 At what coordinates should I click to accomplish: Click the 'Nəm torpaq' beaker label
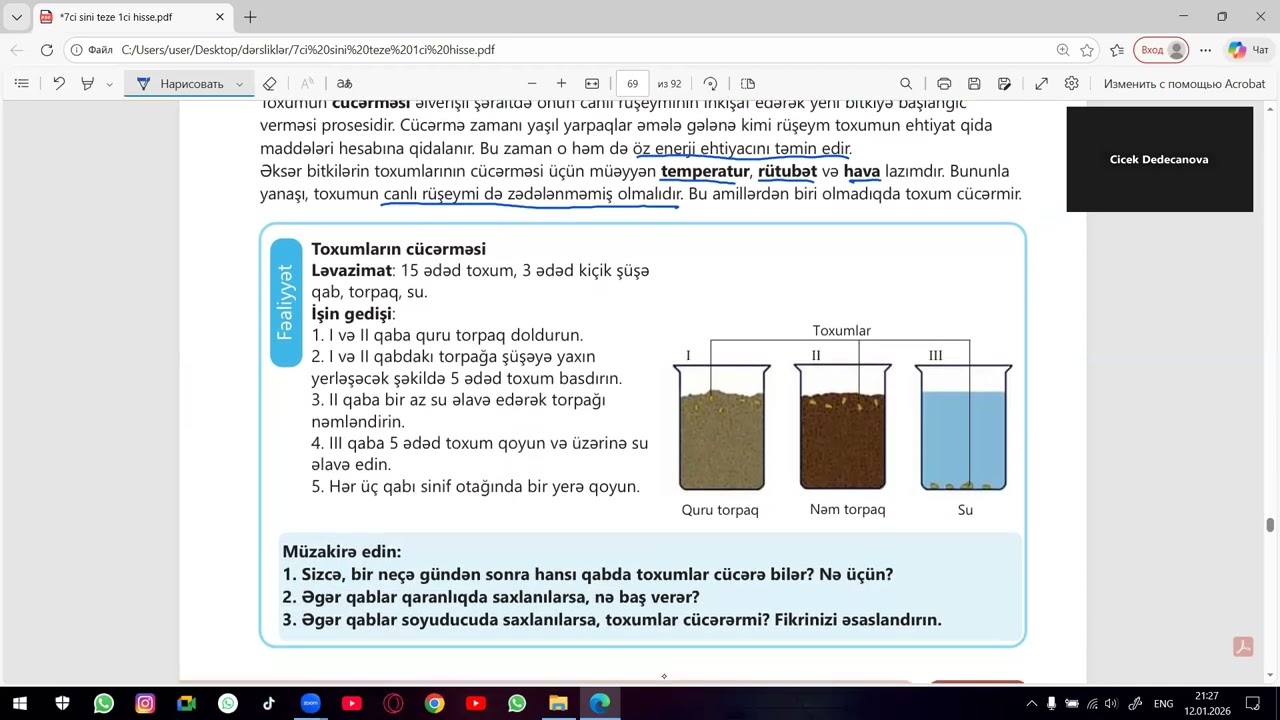point(847,510)
